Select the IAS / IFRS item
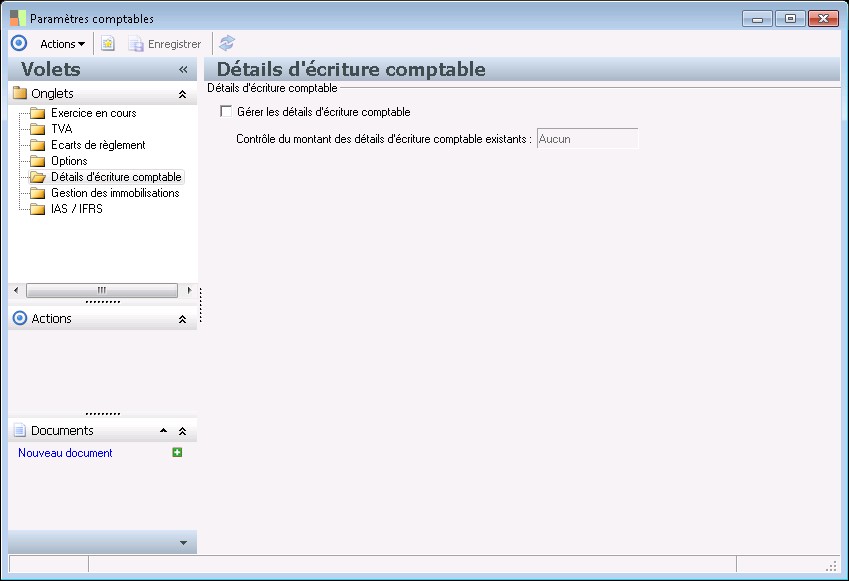The height and width of the screenshot is (581, 849). [76, 209]
